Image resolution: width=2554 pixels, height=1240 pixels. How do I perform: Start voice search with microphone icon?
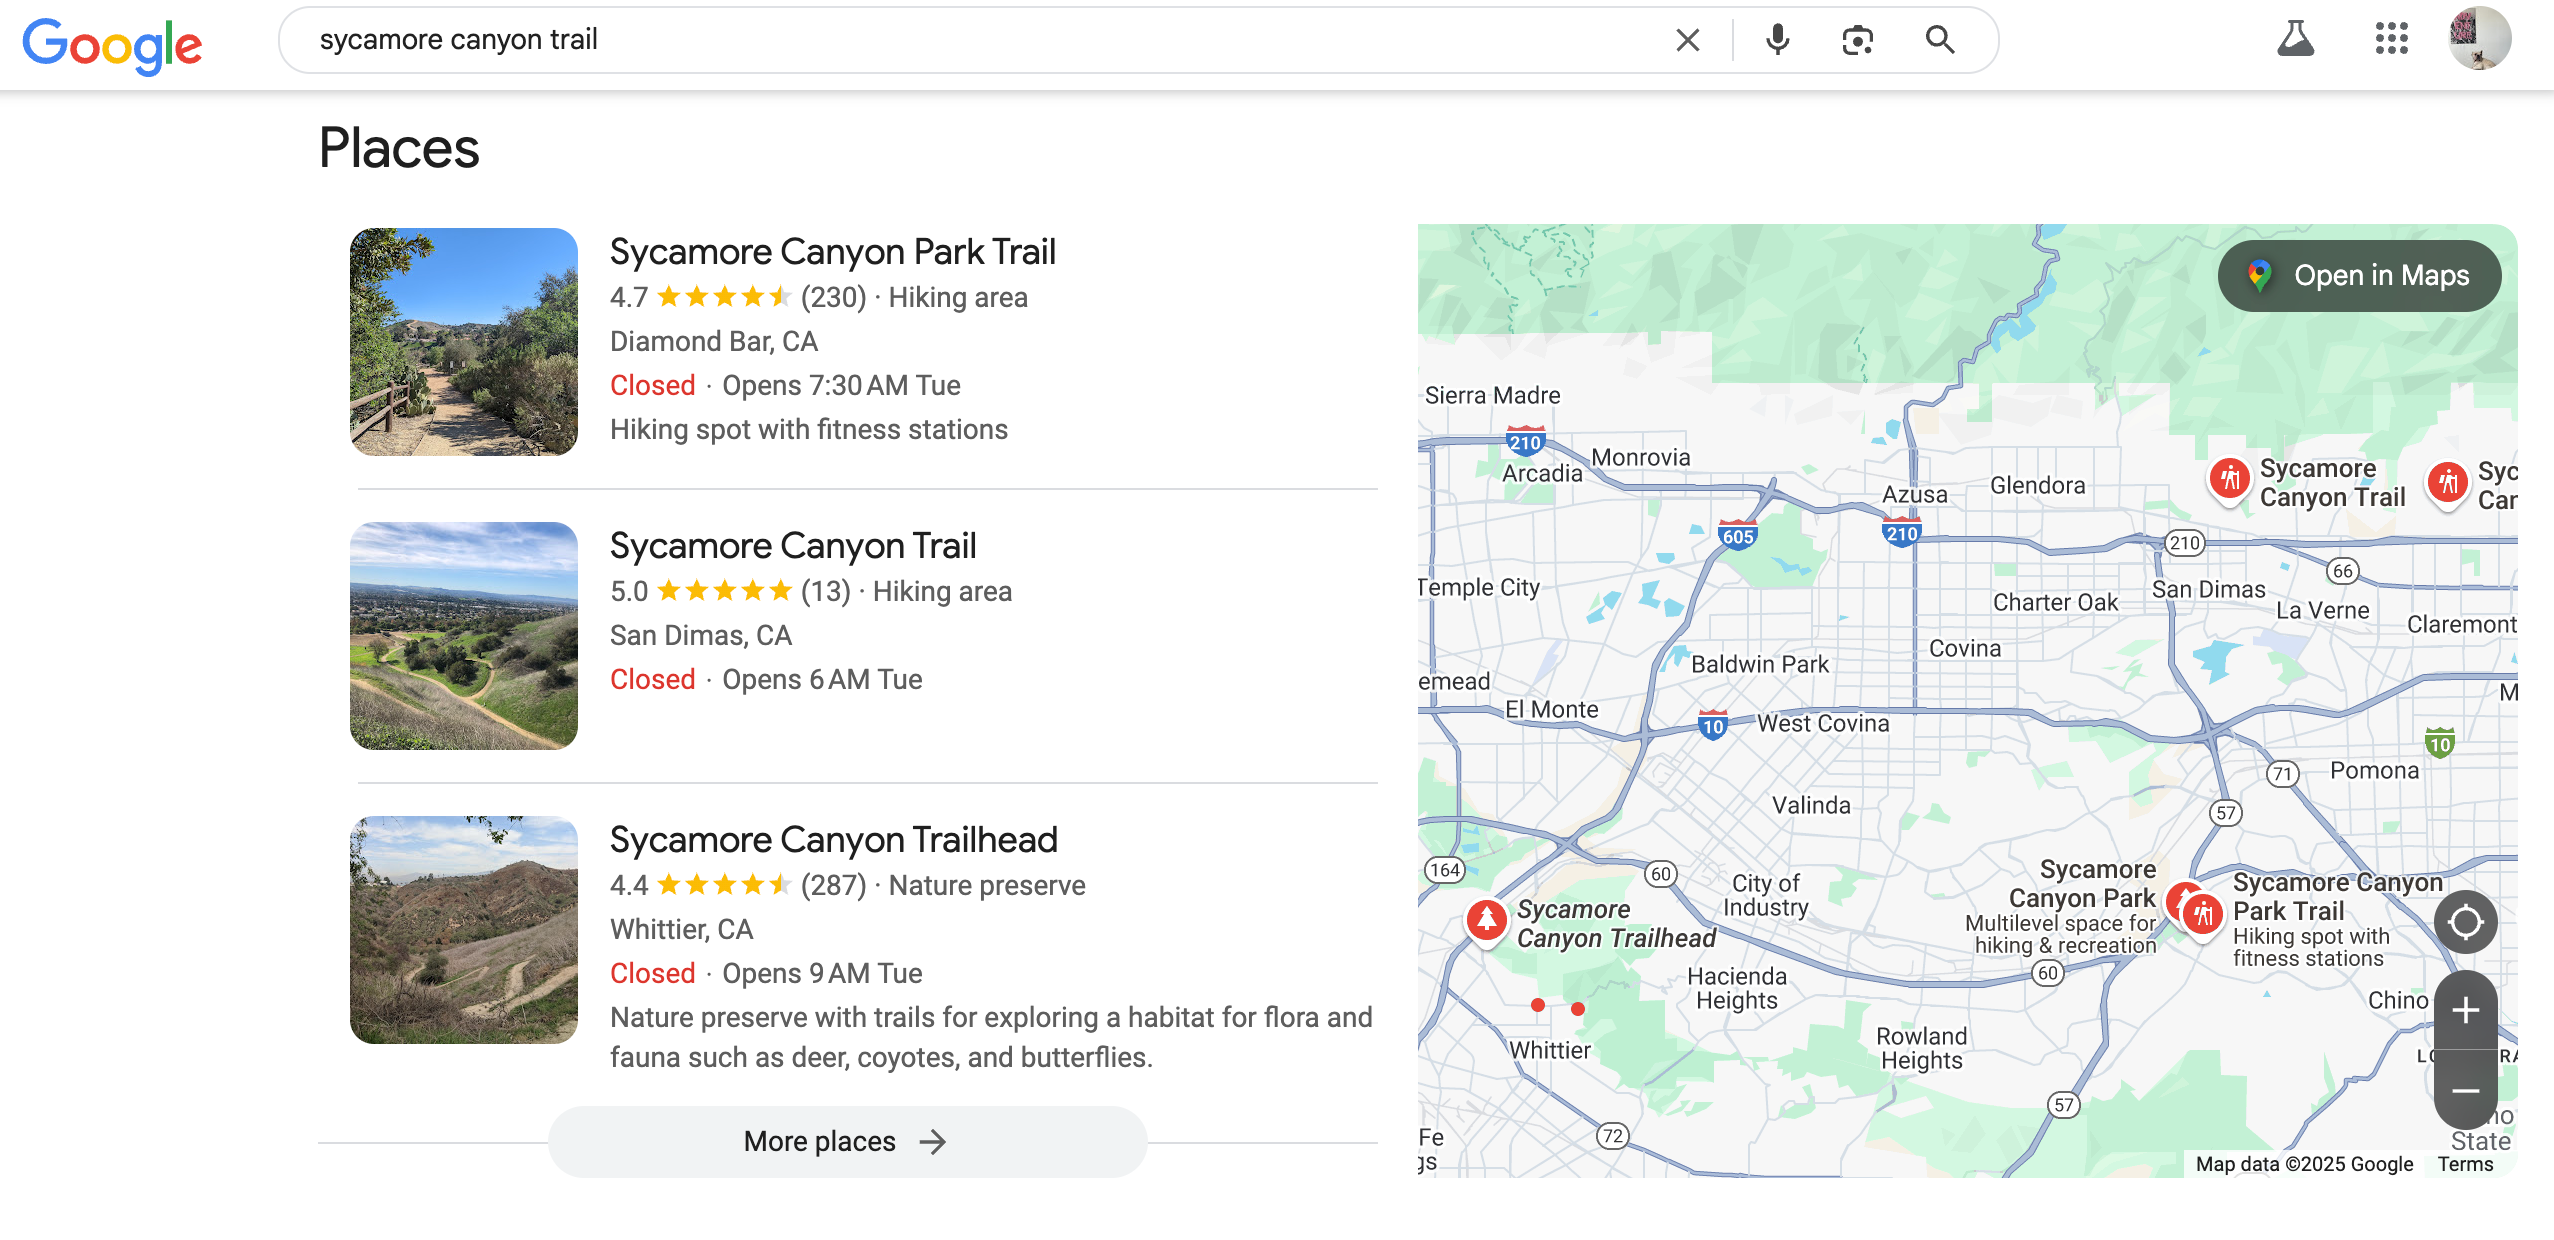click(x=1777, y=40)
